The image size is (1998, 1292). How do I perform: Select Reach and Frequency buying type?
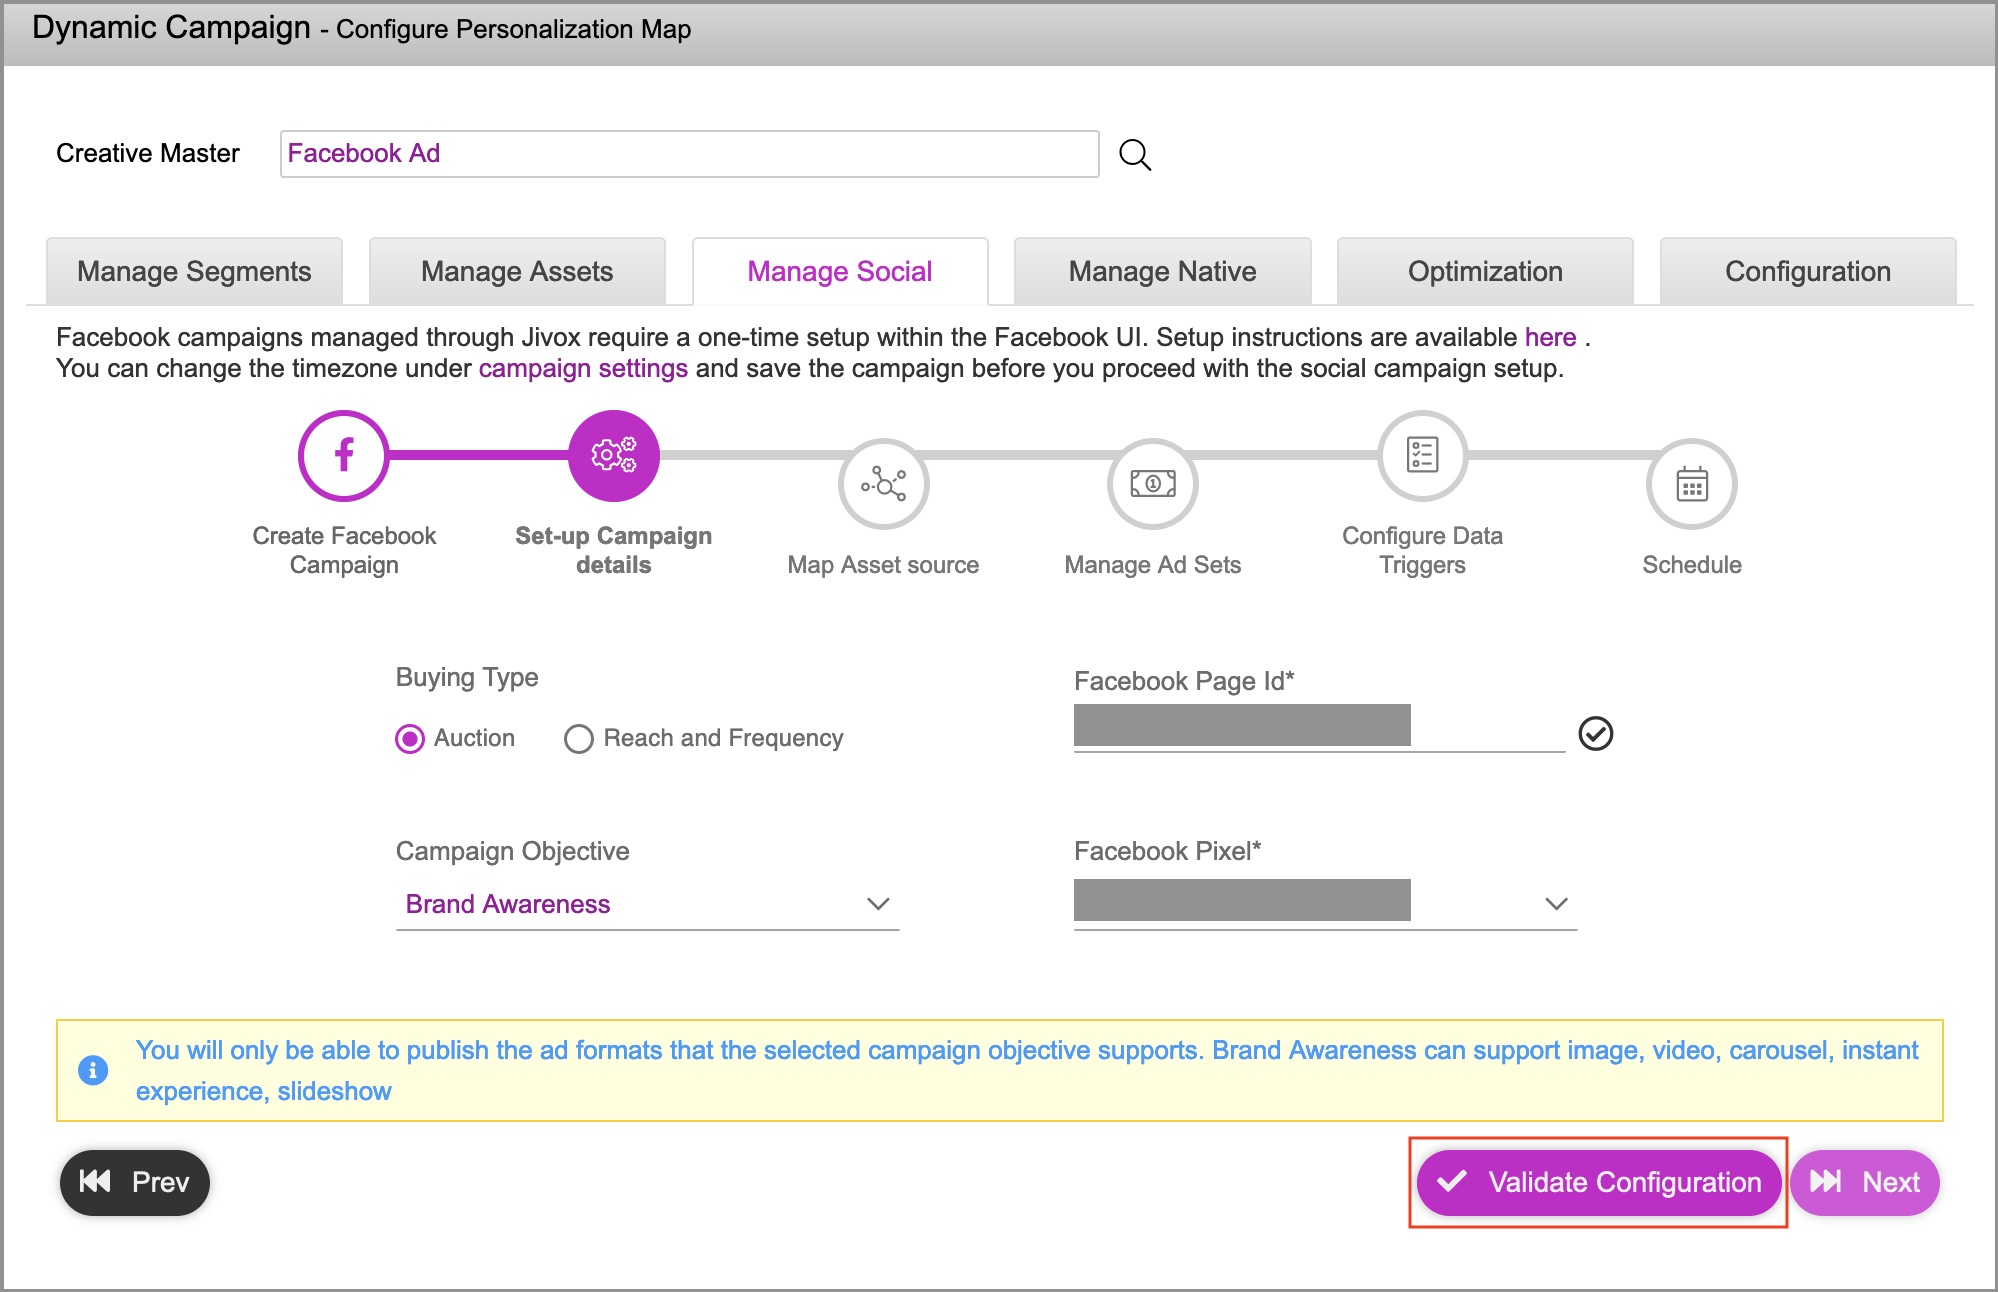click(579, 739)
